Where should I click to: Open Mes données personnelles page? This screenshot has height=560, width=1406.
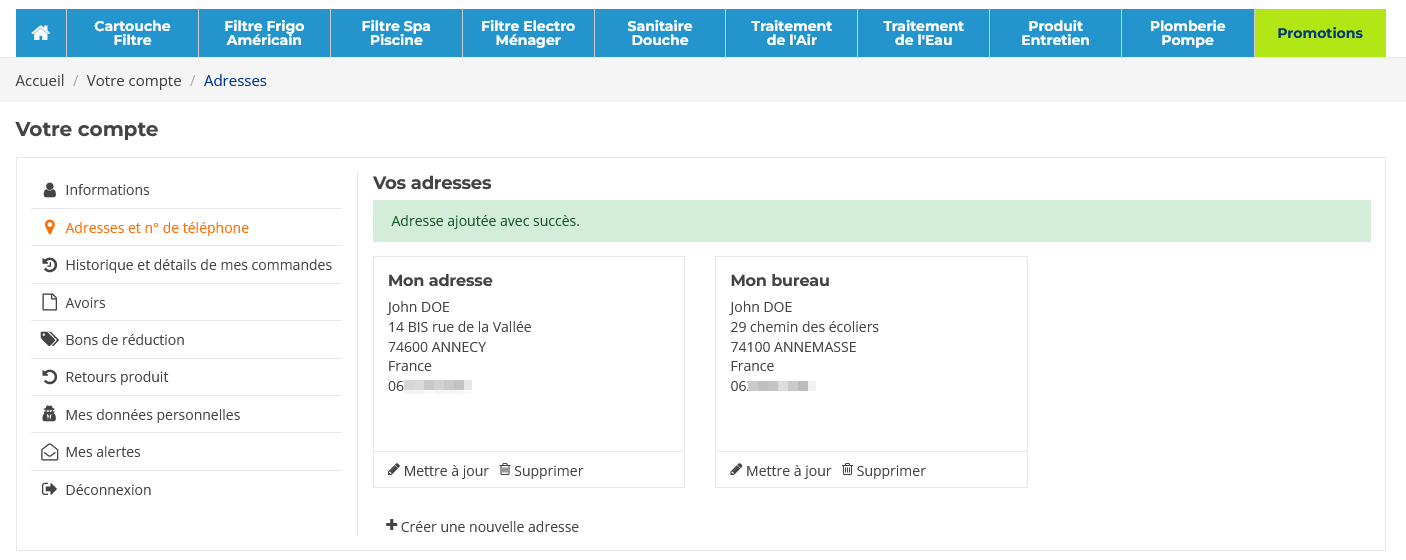[x=153, y=415]
